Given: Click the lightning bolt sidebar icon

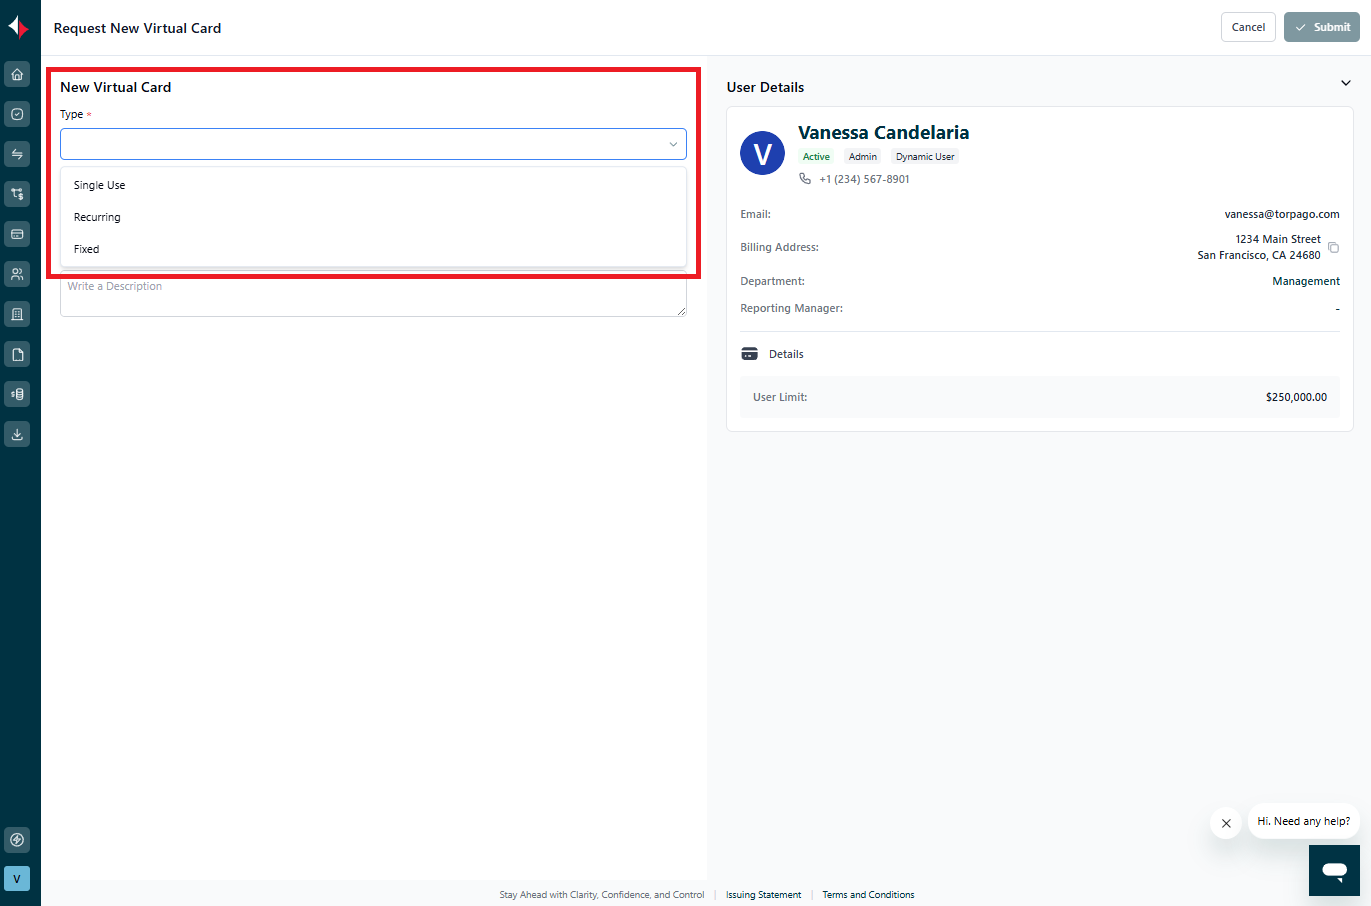Looking at the screenshot, I should point(17,840).
